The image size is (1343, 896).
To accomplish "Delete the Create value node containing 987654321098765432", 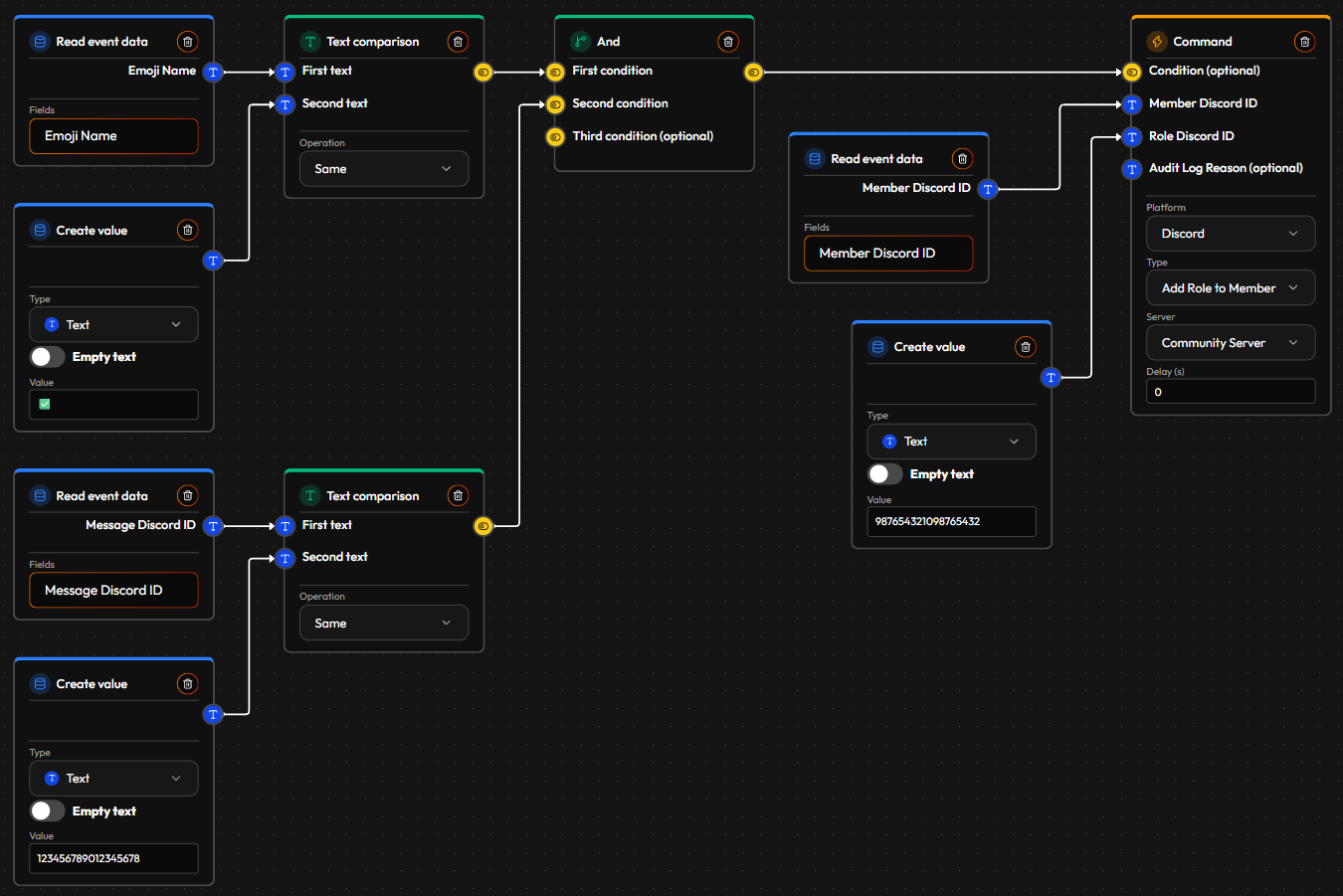I will click(1025, 347).
